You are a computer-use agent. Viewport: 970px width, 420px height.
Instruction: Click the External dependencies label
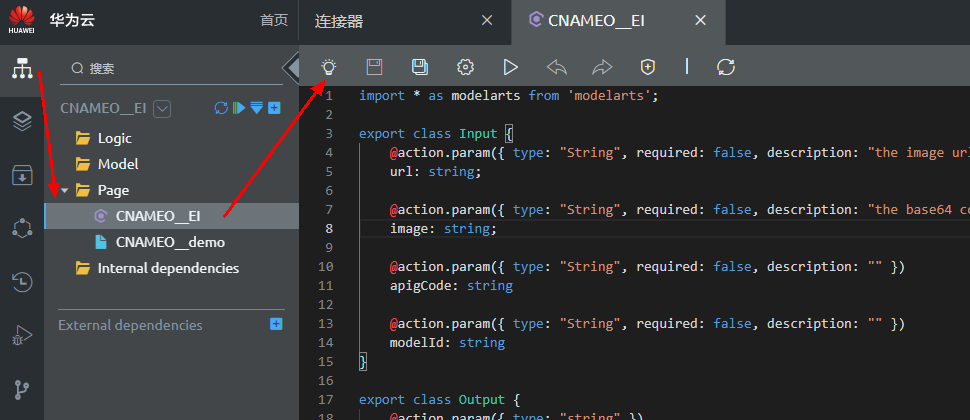[x=130, y=325]
